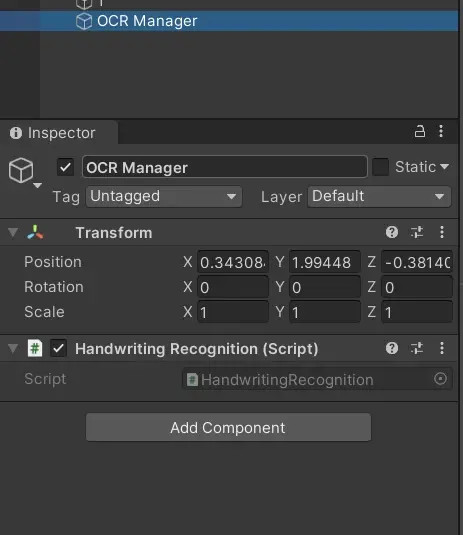Click the Add Component button
Screen dimensions: 463x535
[228, 427]
